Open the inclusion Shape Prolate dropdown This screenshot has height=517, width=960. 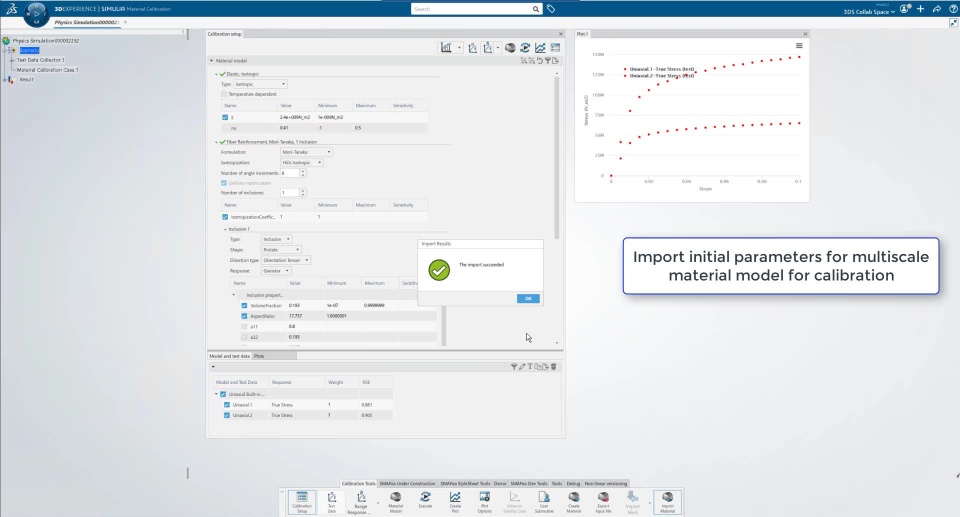pyautogui.click(x=280, y=250)
